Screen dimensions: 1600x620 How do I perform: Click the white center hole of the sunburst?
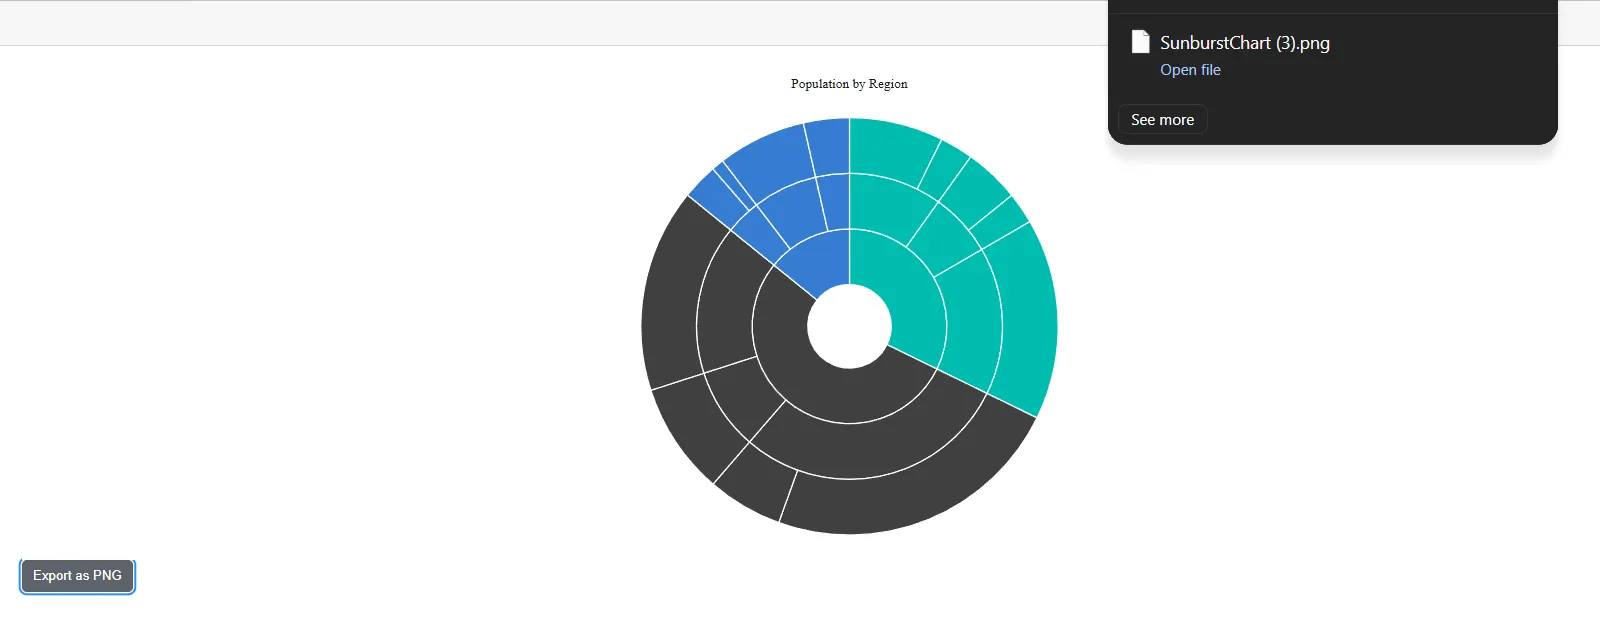tap(849, 326)
